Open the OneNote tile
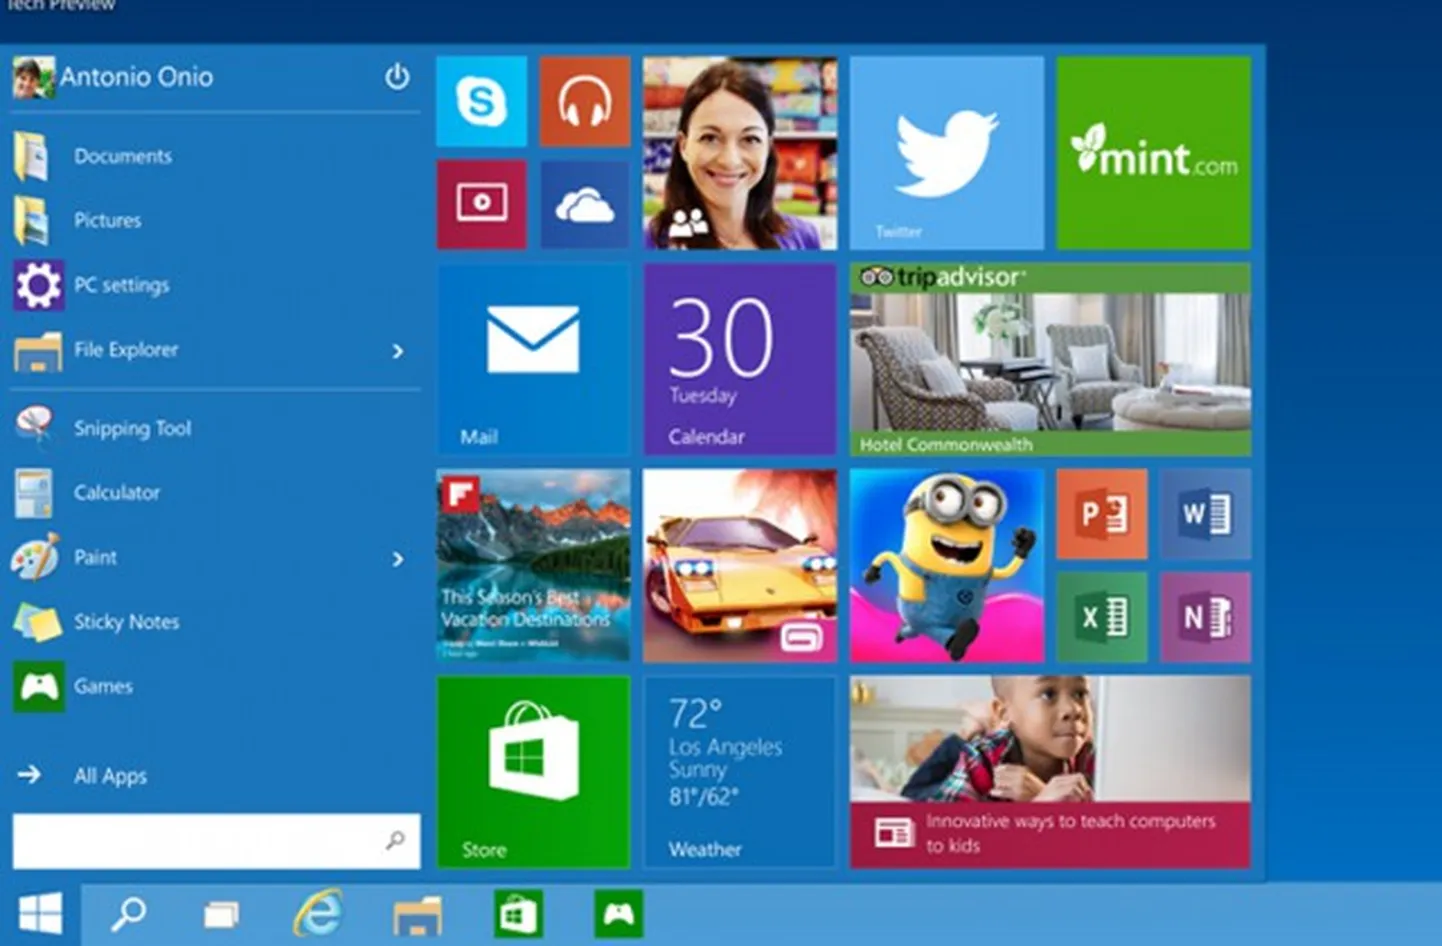 point(1205,617)
